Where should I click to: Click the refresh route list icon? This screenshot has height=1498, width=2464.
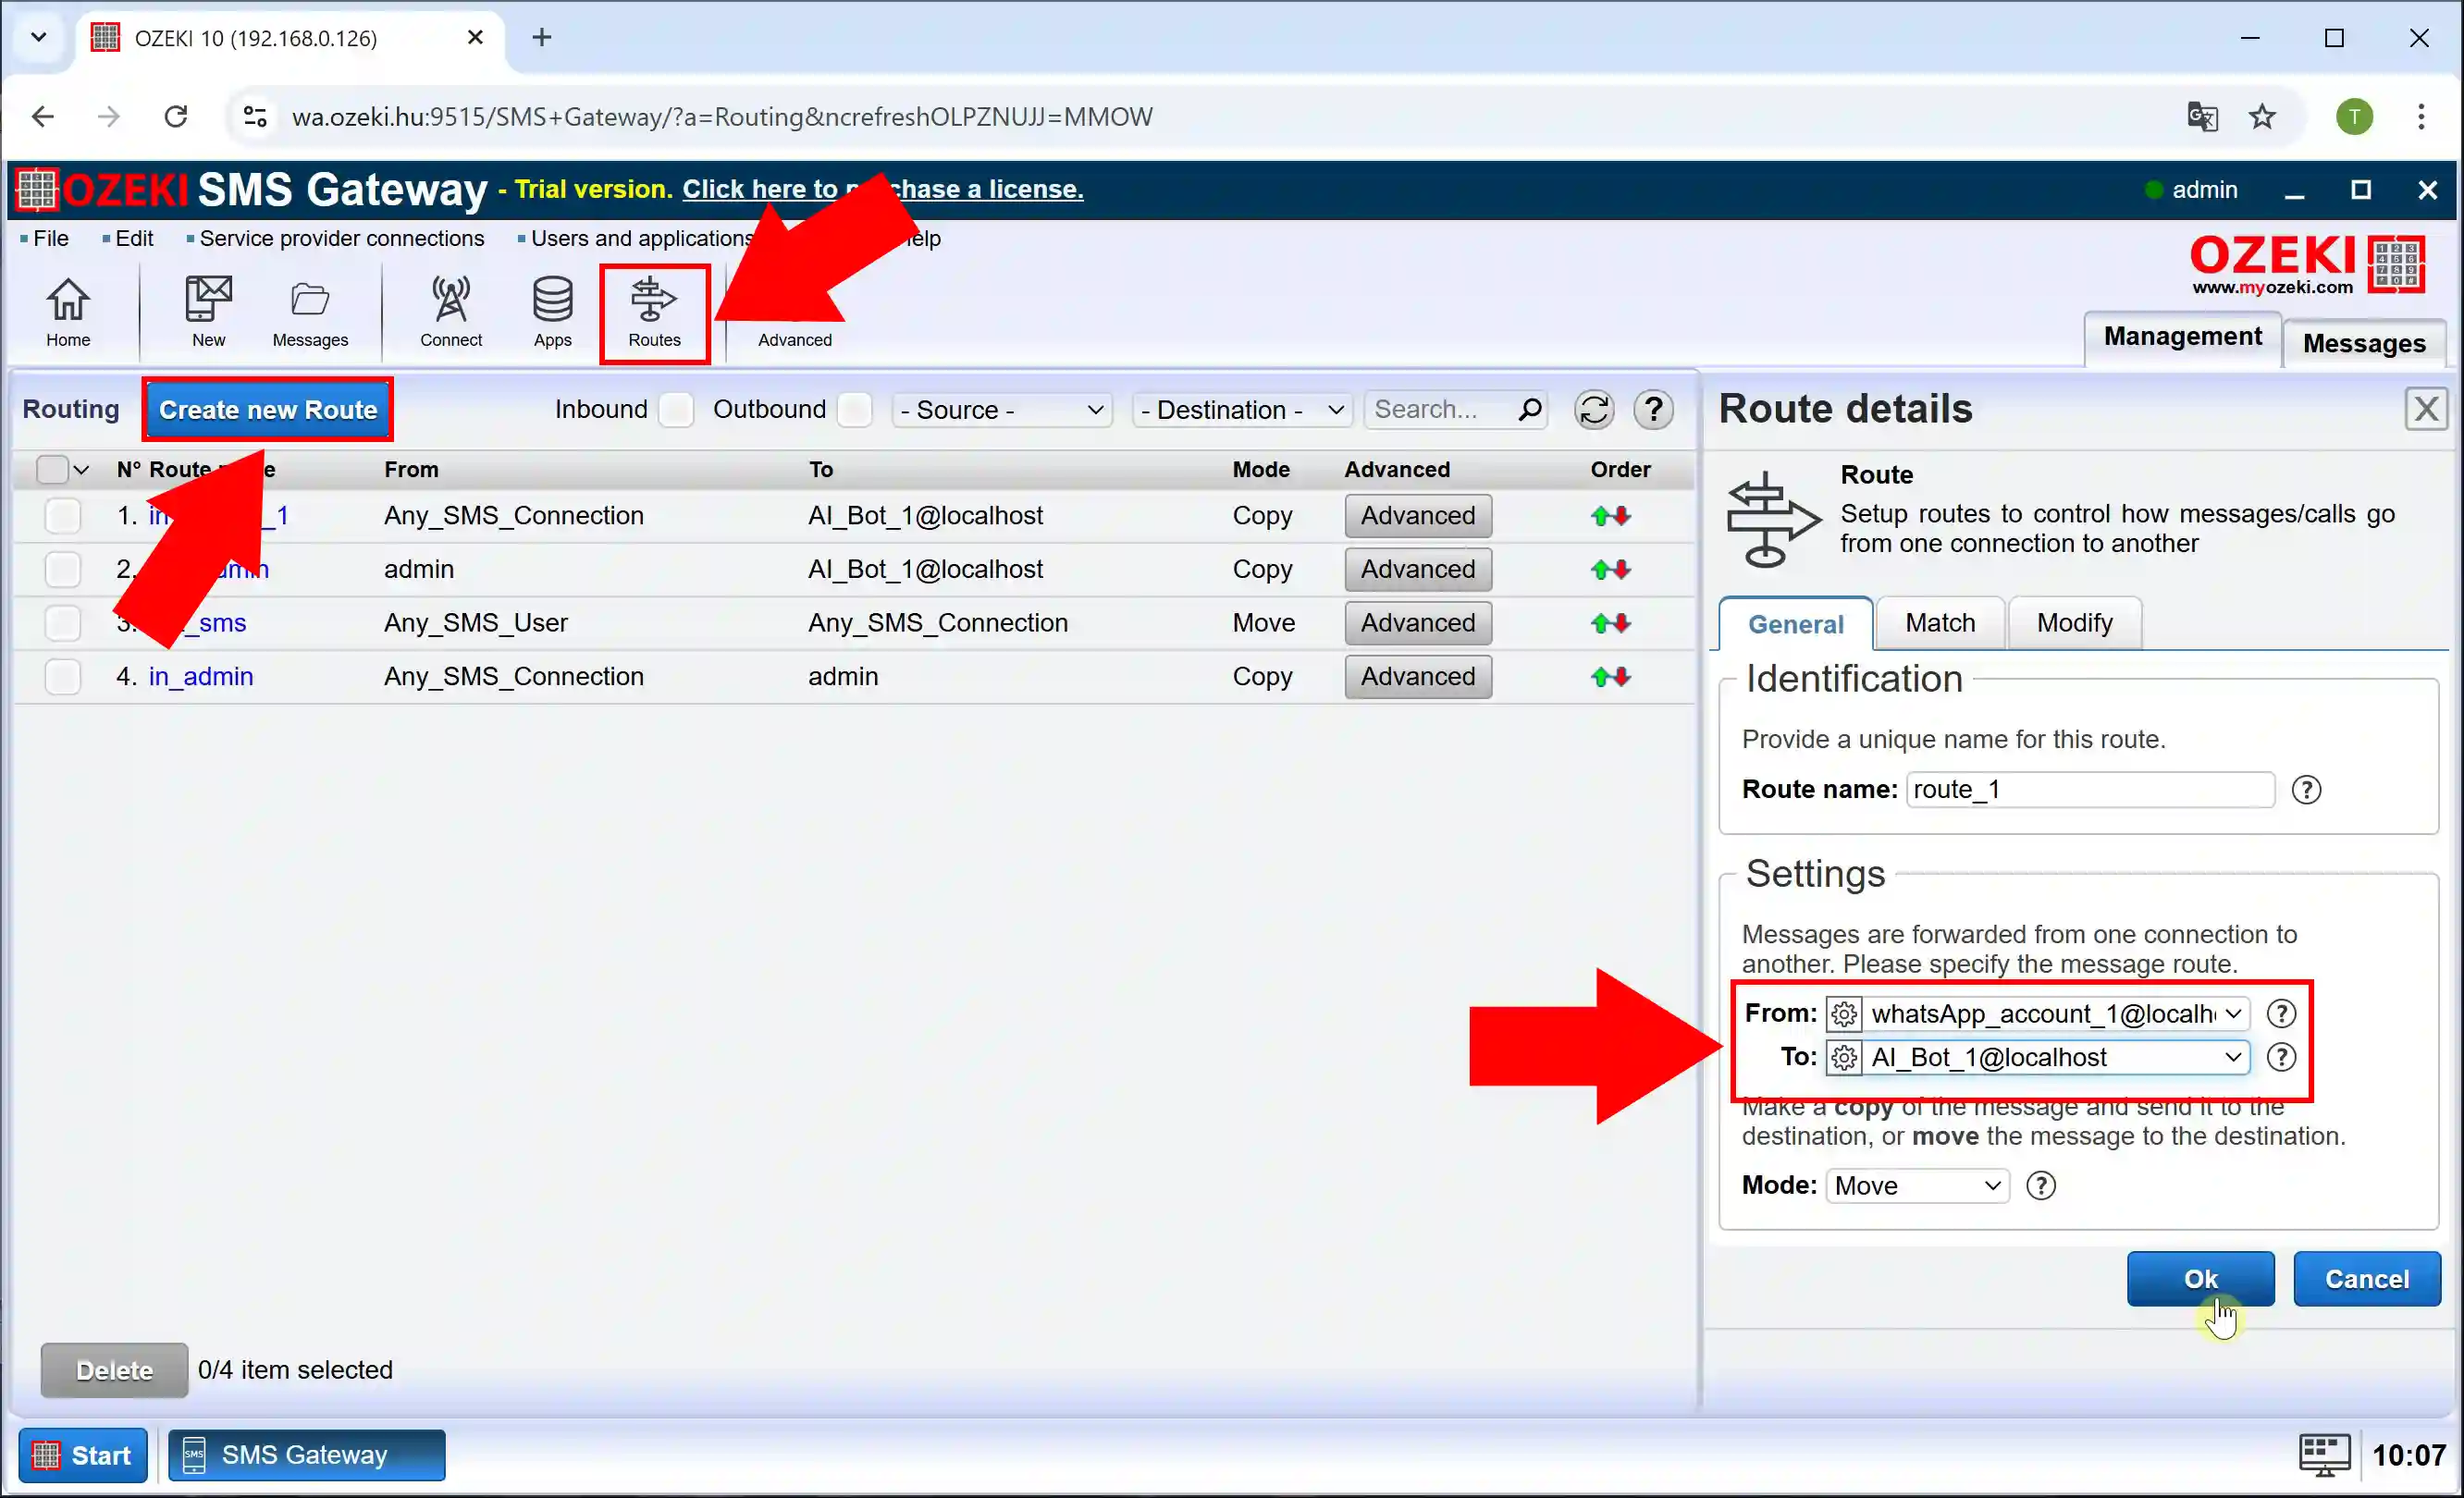coord(1595,409)
